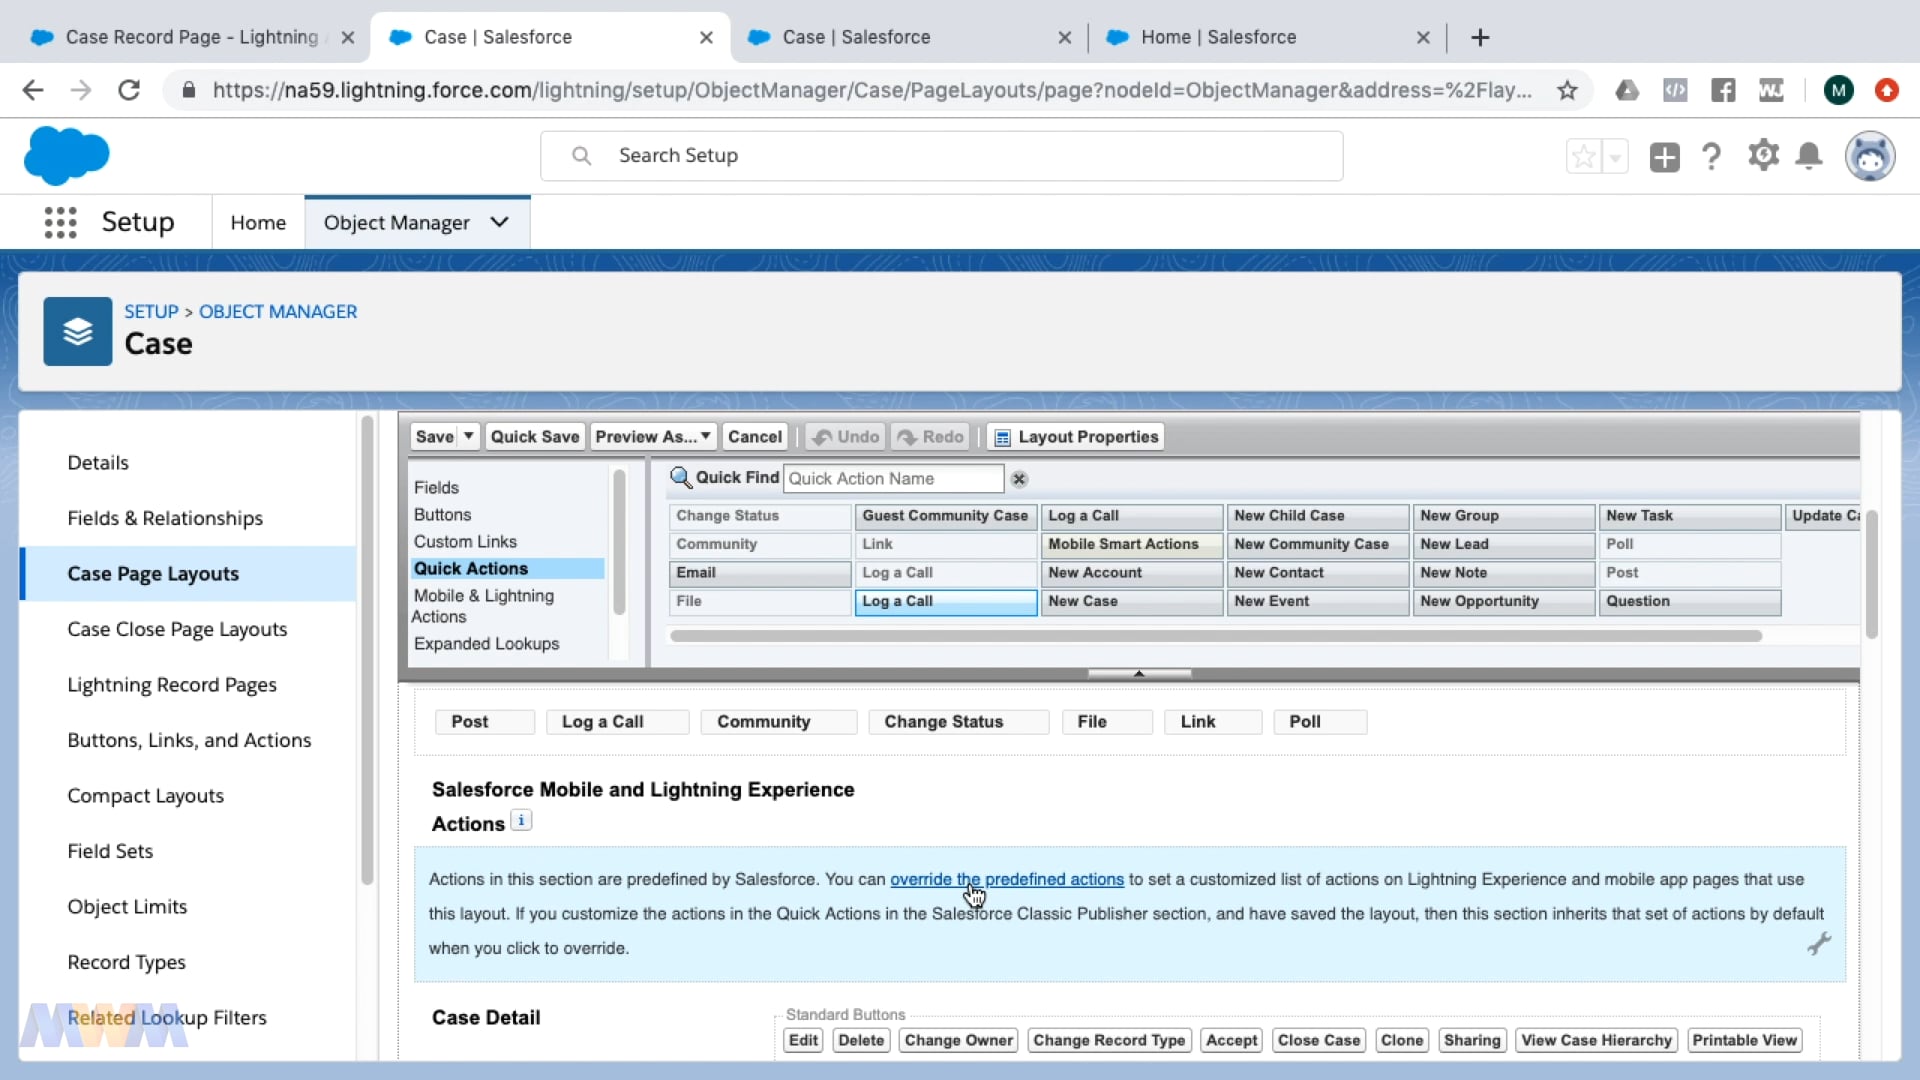This screenshot has height=1080, width=1920.
Task: Bookmark page with the Chrome star icon
Action: tap(1567, 91)
